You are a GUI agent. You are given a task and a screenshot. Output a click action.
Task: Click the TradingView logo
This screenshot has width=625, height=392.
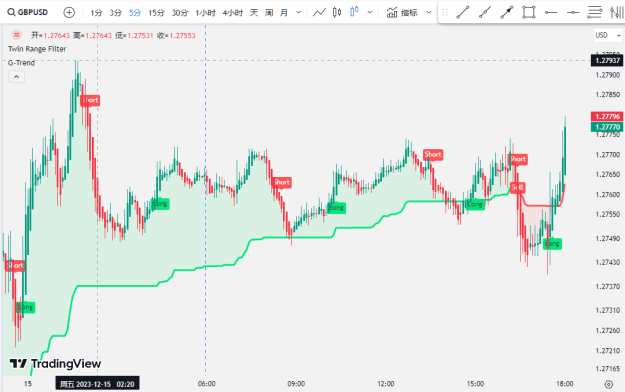[55, 364]
